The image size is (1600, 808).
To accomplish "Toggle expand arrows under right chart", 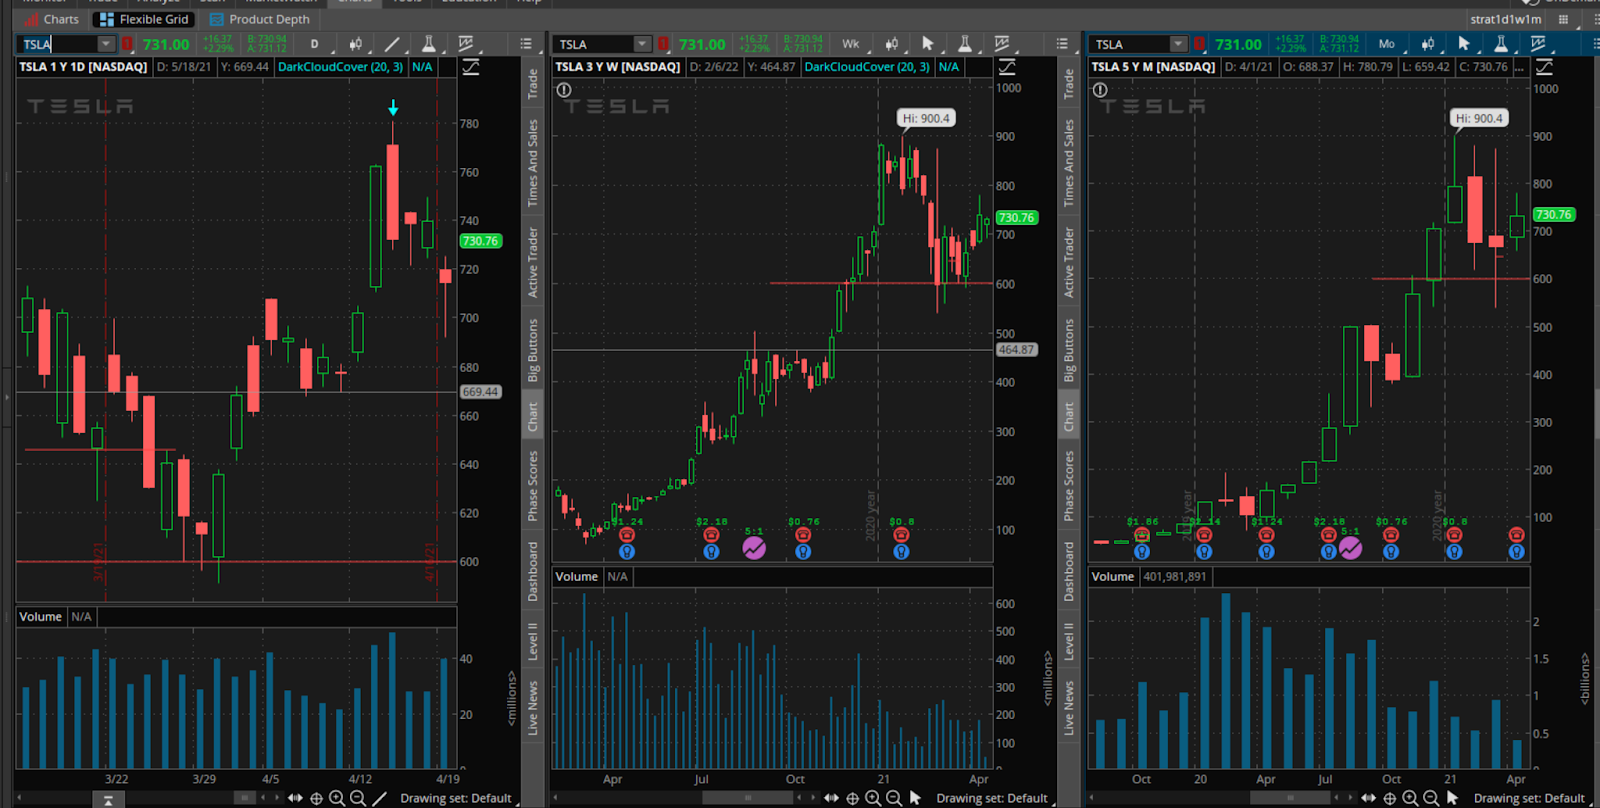I will click(x=1368, y=798).
